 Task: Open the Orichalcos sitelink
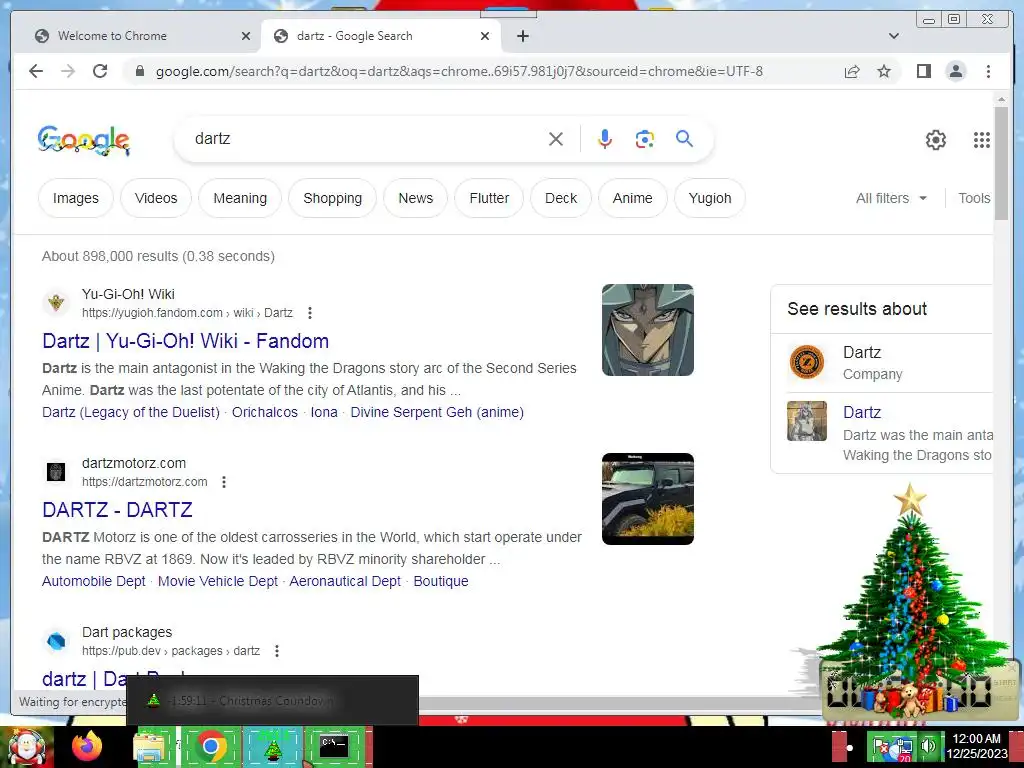pos(264,412)
